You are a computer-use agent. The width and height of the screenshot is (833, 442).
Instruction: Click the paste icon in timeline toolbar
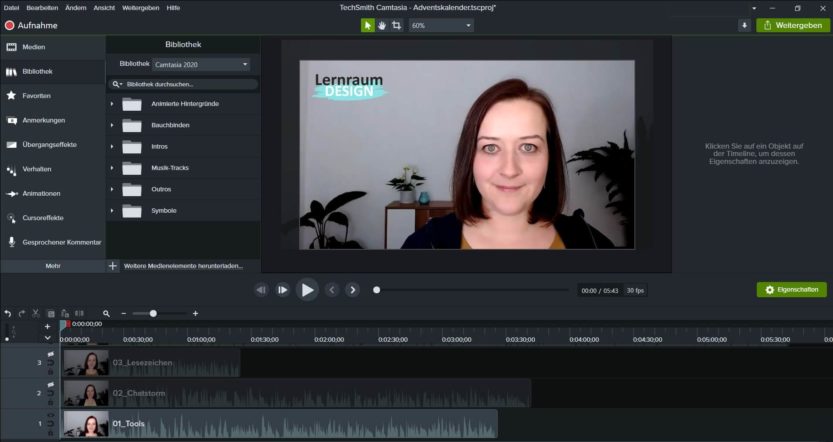pos(65,314)
